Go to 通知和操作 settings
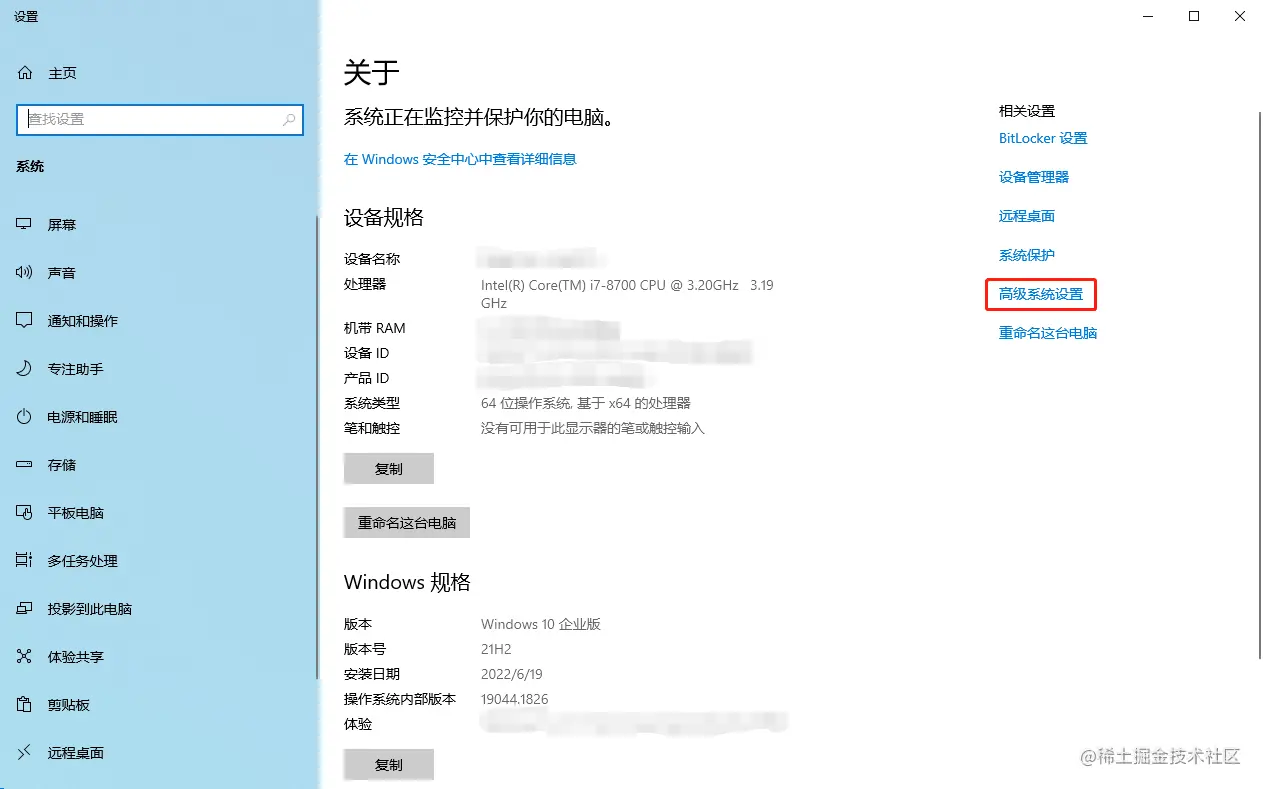 (x=158, y=321)
